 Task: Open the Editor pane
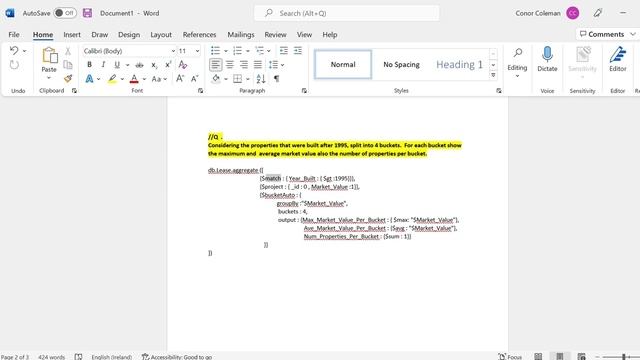coord(618,59)
